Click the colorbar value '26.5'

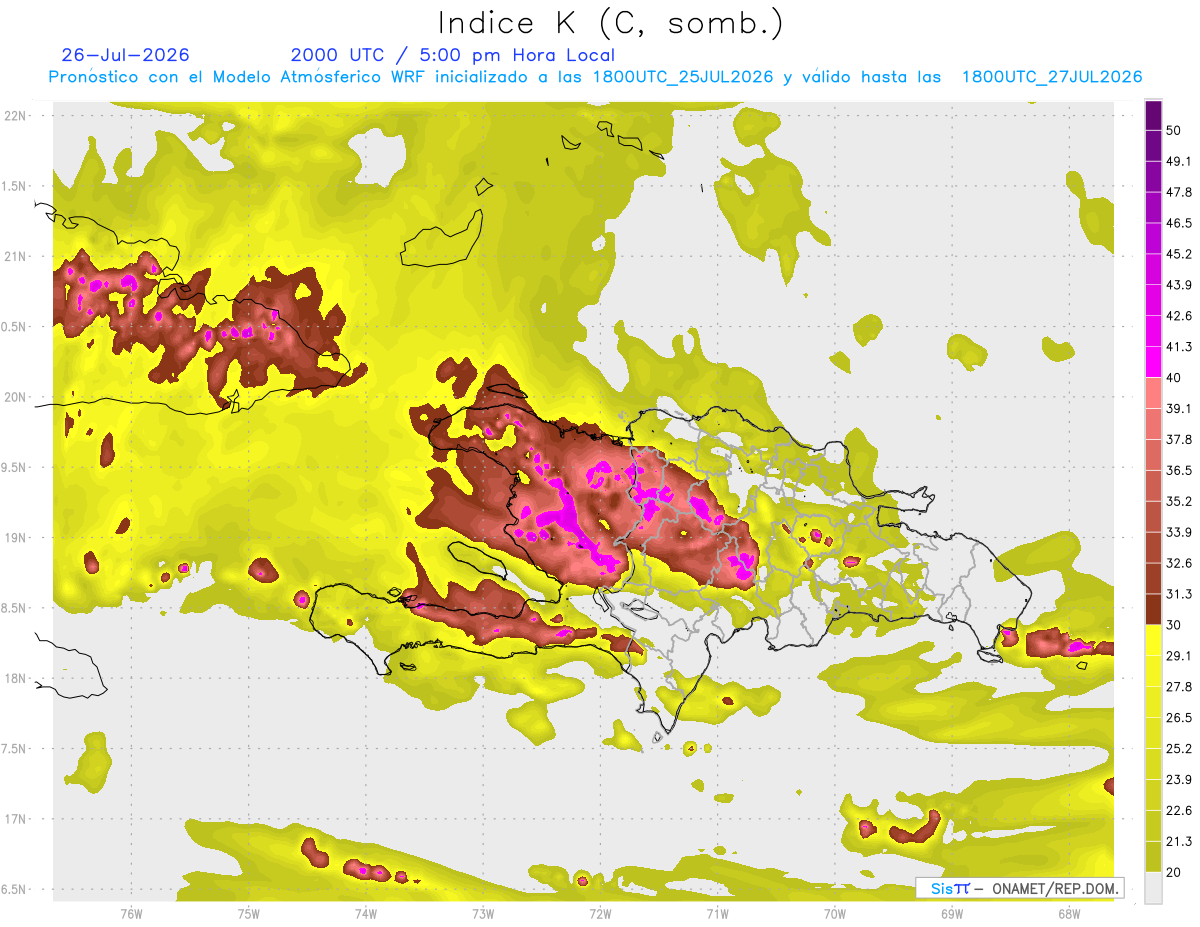[1179, 718]
